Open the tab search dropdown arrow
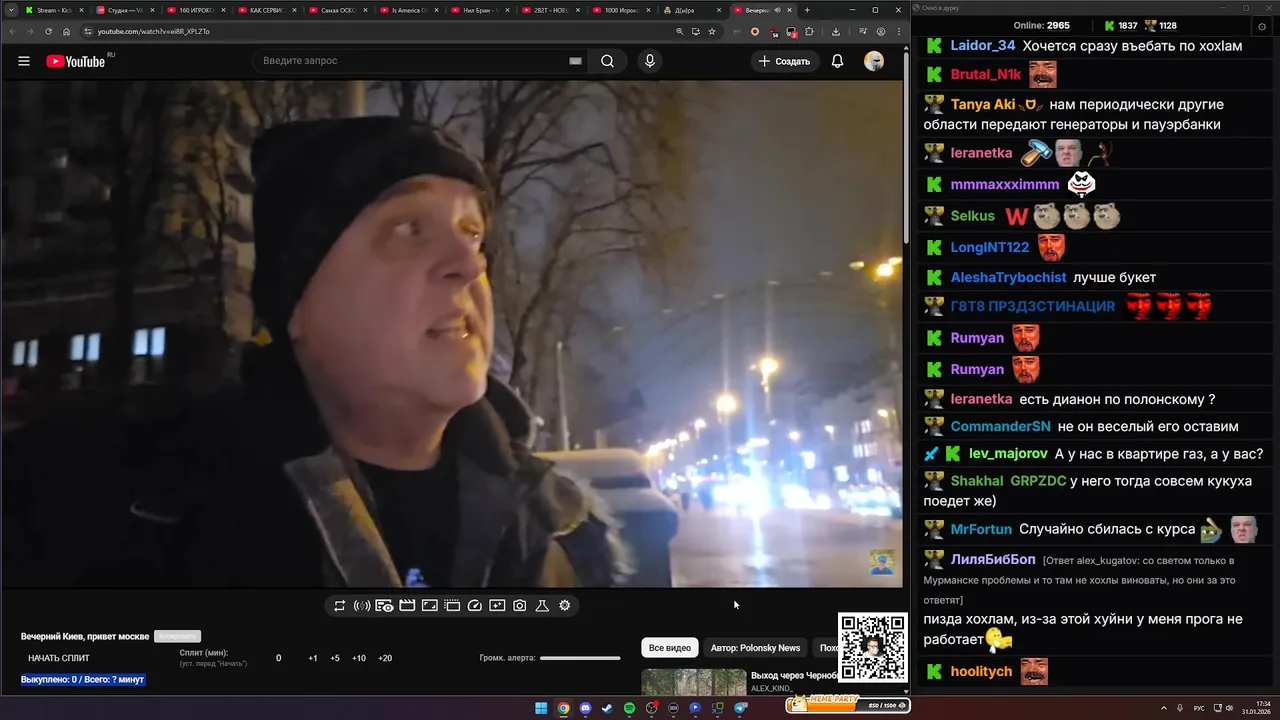 click(11, 10)
